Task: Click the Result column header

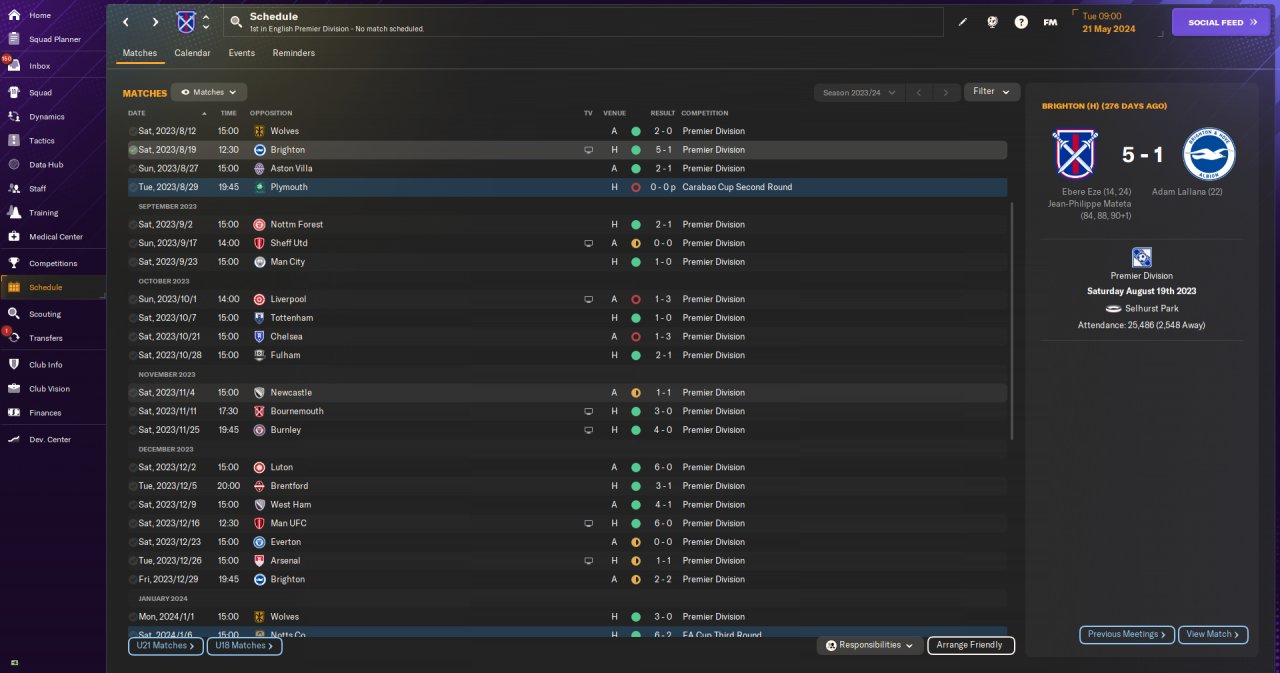Action: coord(662,113)
